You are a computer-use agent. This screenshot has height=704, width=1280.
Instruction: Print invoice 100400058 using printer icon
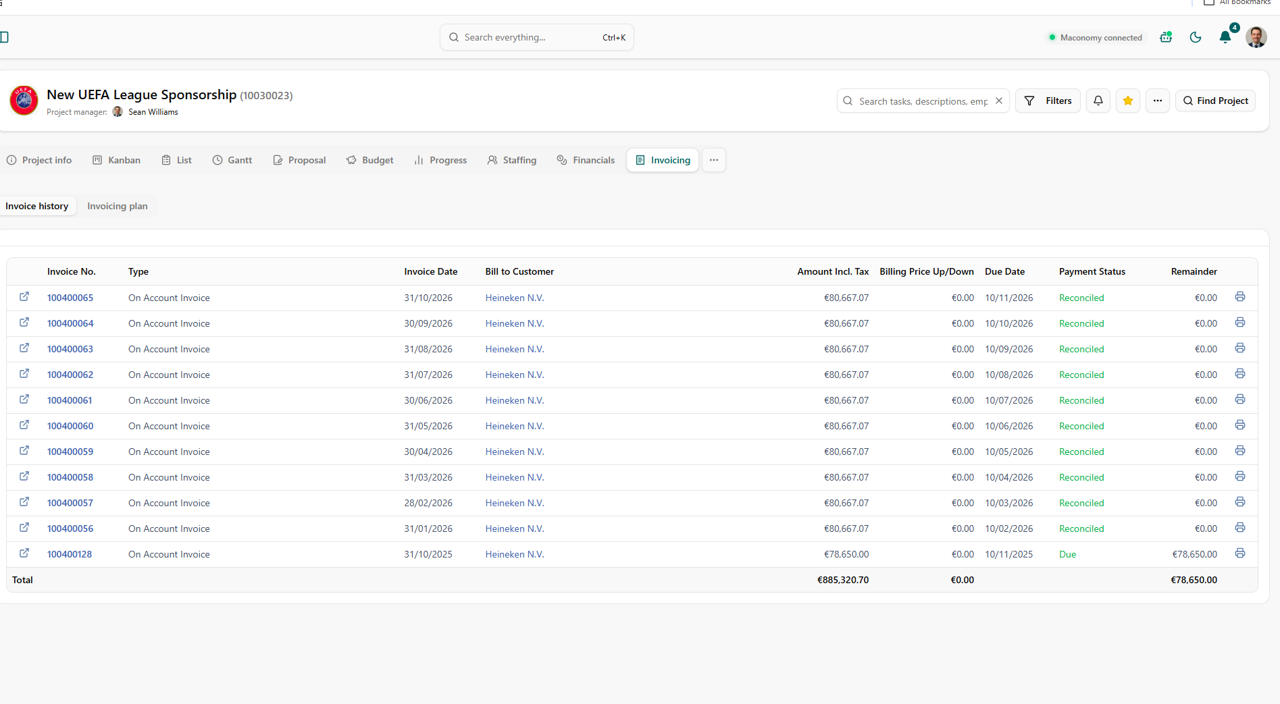1240,477
